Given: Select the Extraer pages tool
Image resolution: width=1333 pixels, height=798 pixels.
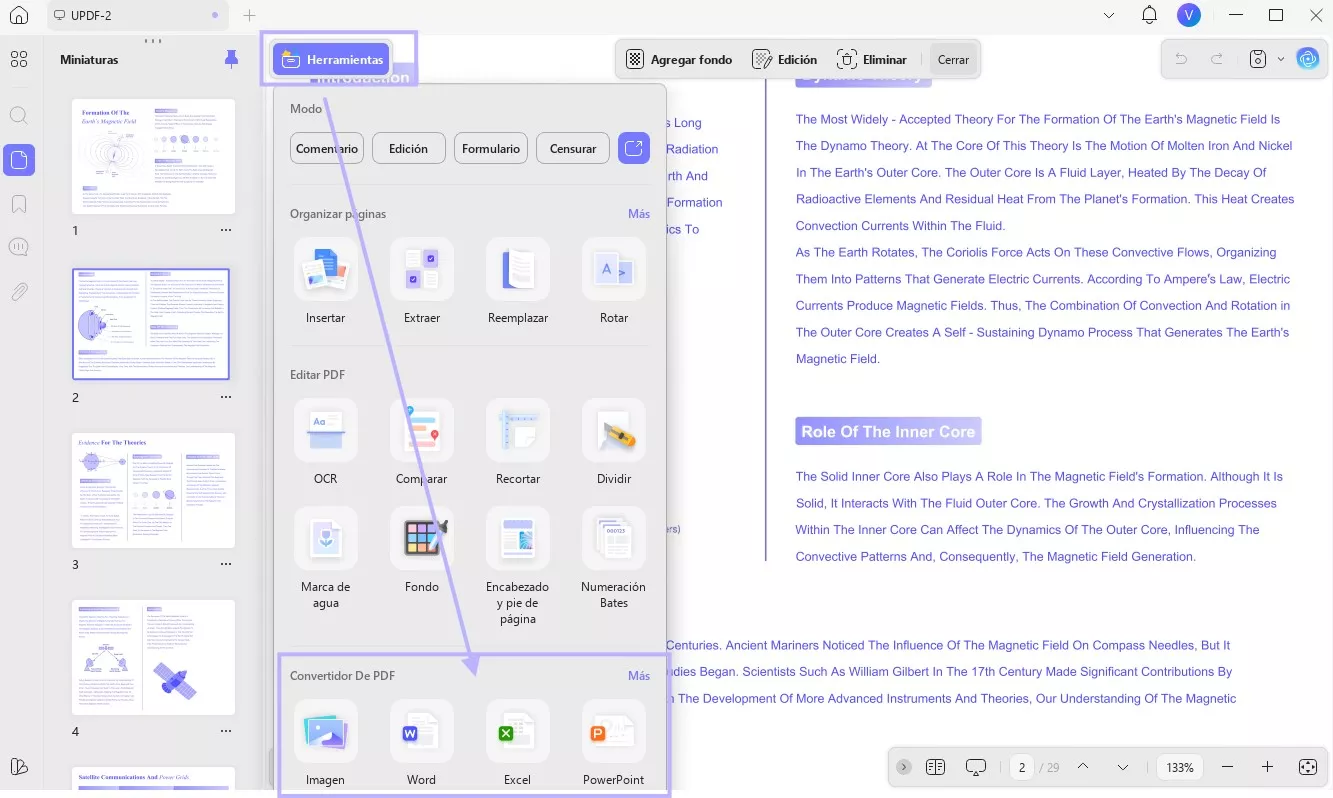Looking at the screenshot, I should pos(422,269).
